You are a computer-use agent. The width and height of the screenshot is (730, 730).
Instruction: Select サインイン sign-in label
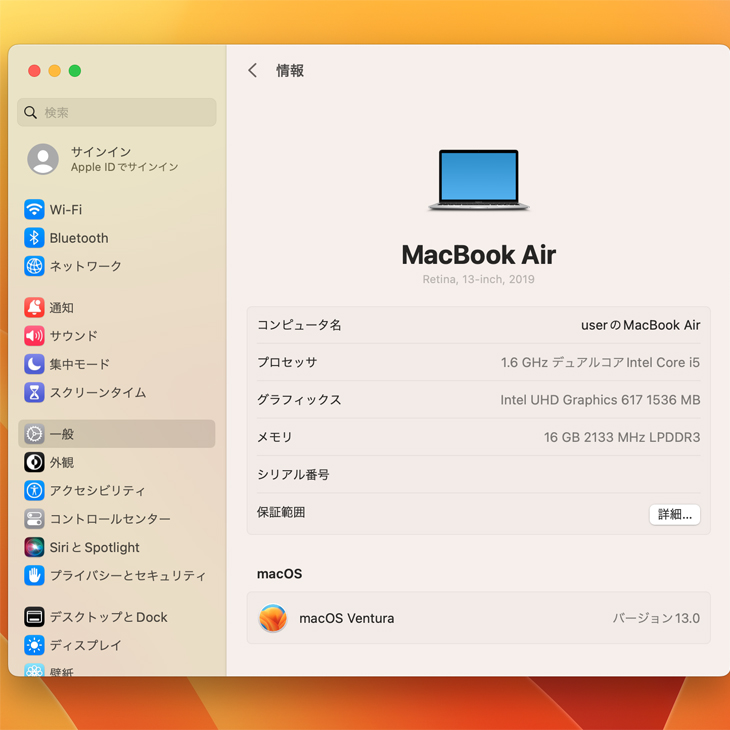[x=101, y=152]
